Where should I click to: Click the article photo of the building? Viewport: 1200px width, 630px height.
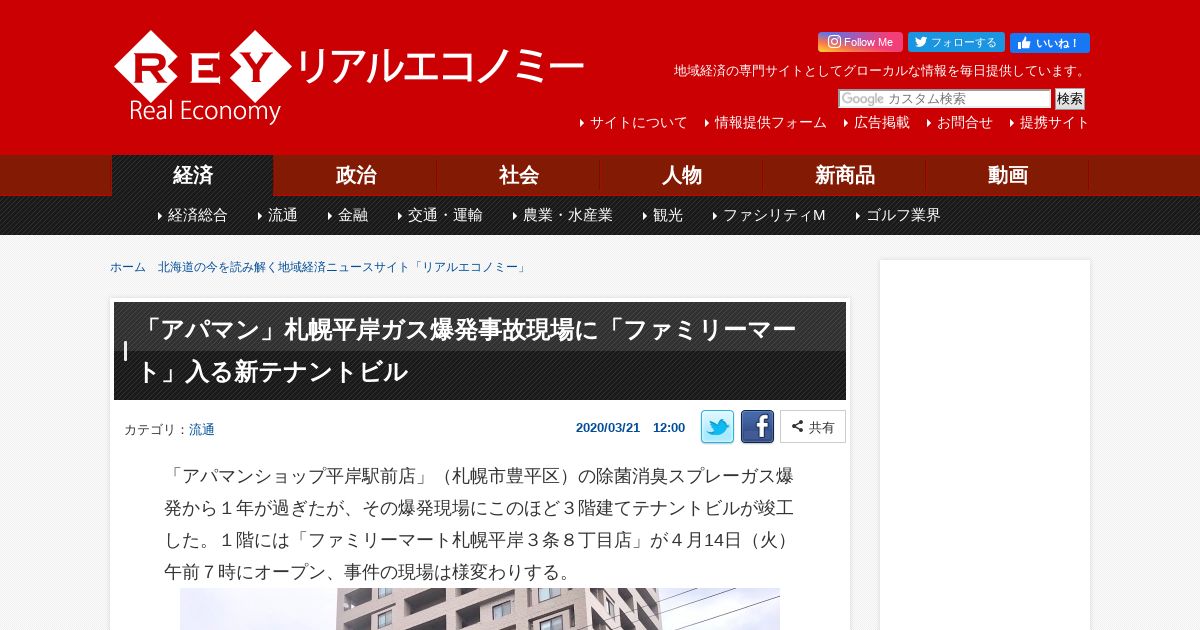480,609
